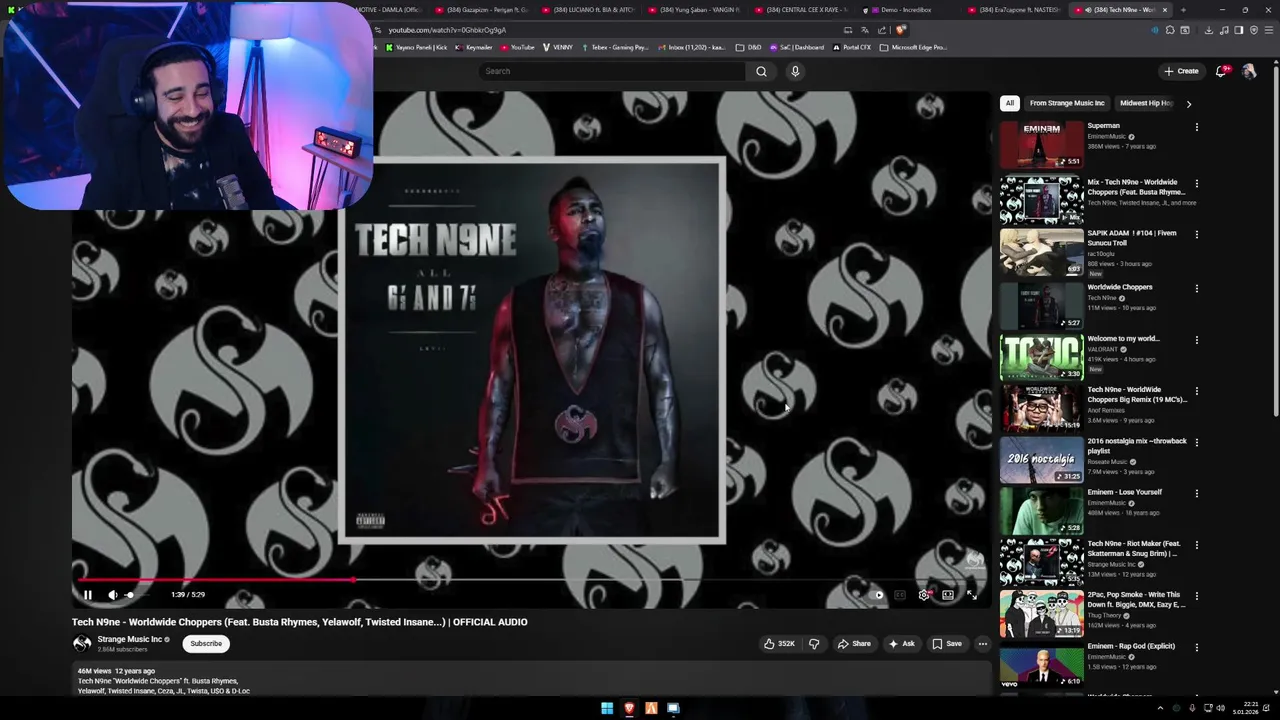
Task: Select the All filter chip
Action: pos(1010,103)
